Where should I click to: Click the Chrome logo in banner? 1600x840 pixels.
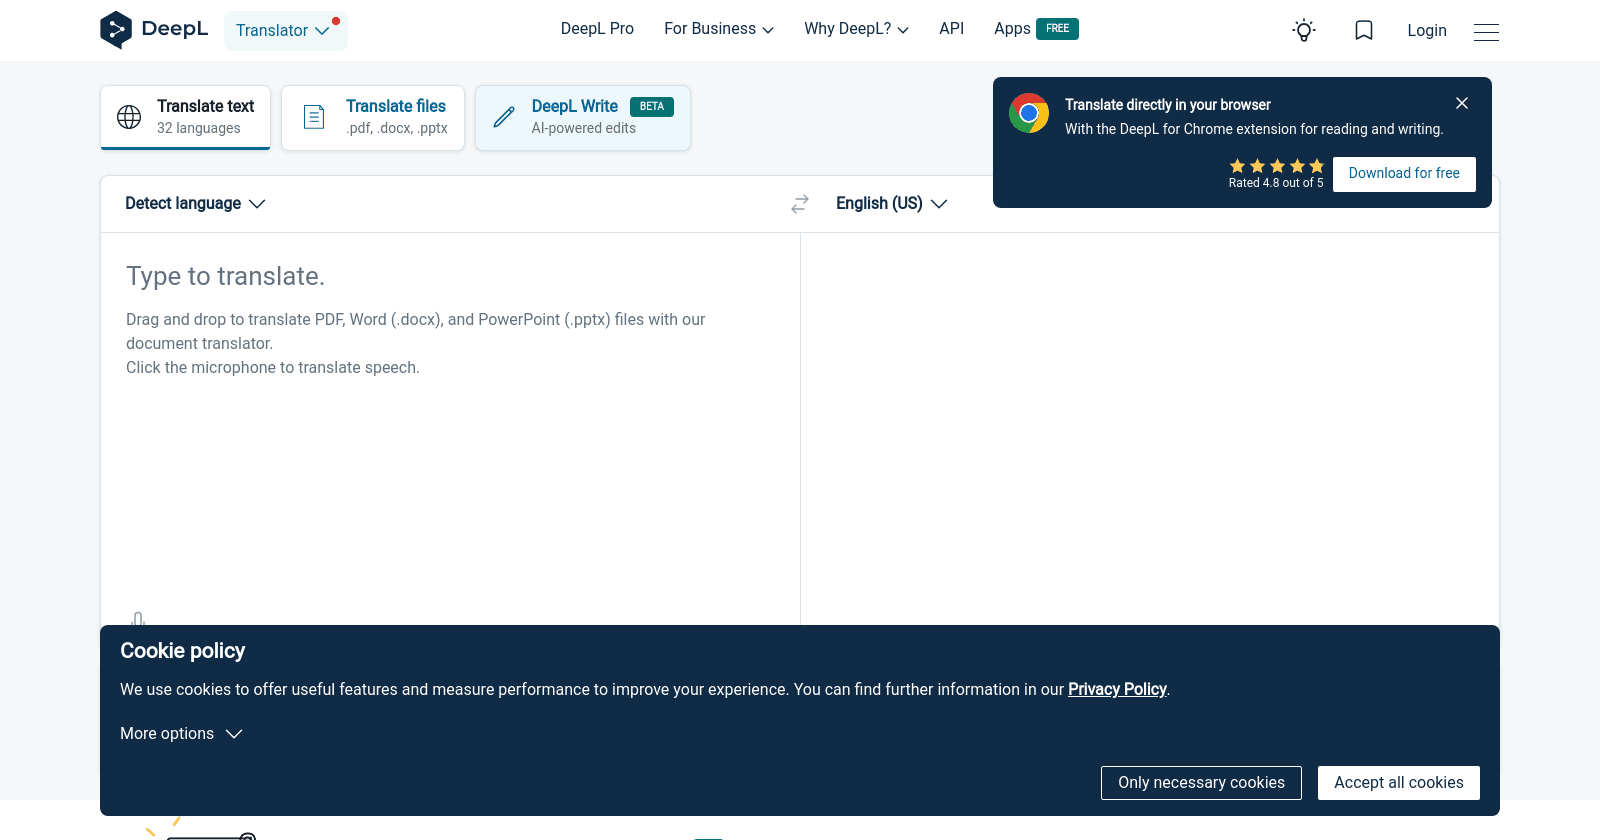(1029, 113)
